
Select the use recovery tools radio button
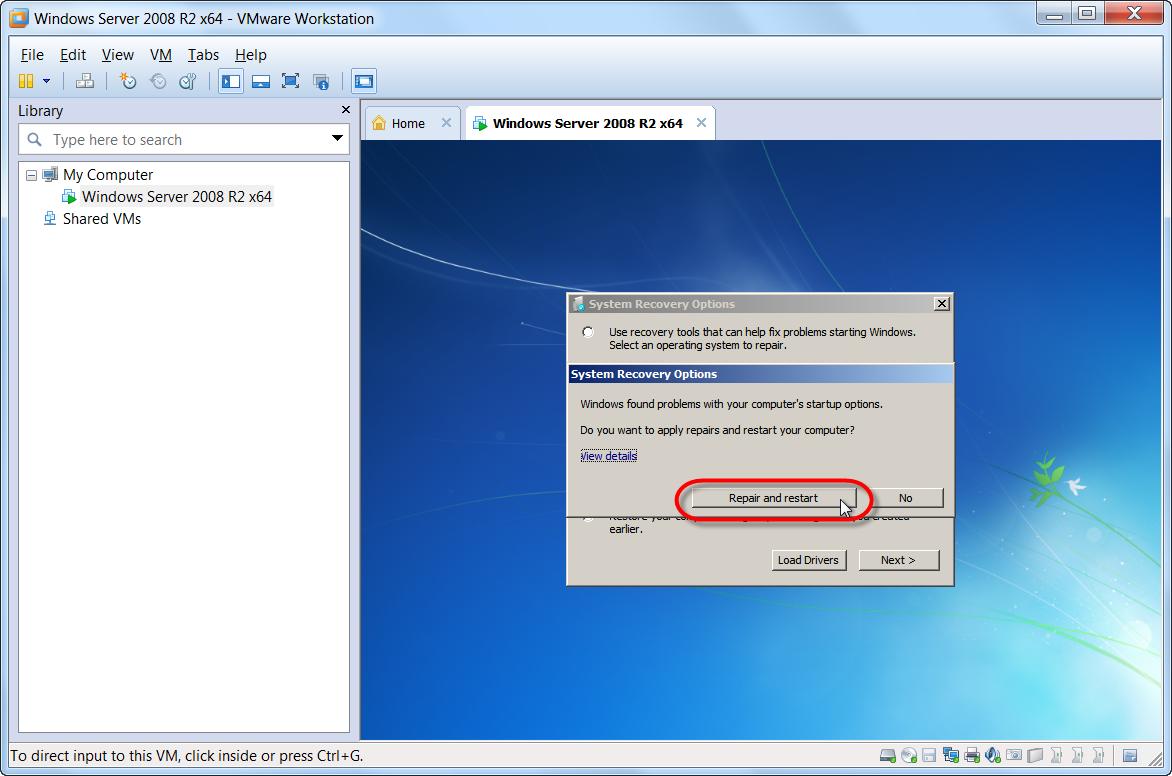[x=588, y=332]
